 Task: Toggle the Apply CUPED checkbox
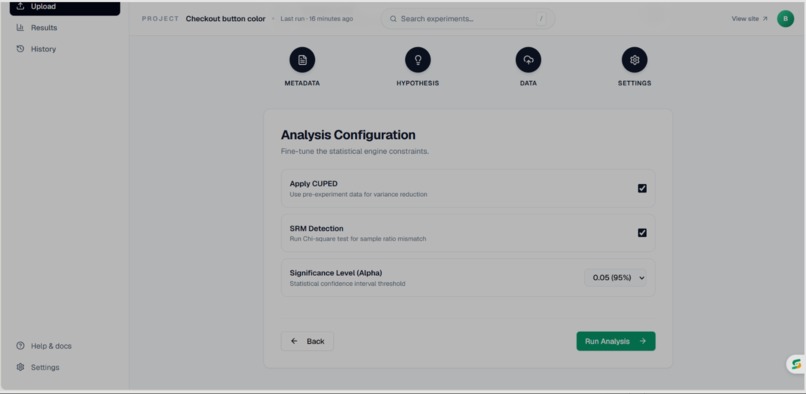pyautogui.click(x=642, y=188)
